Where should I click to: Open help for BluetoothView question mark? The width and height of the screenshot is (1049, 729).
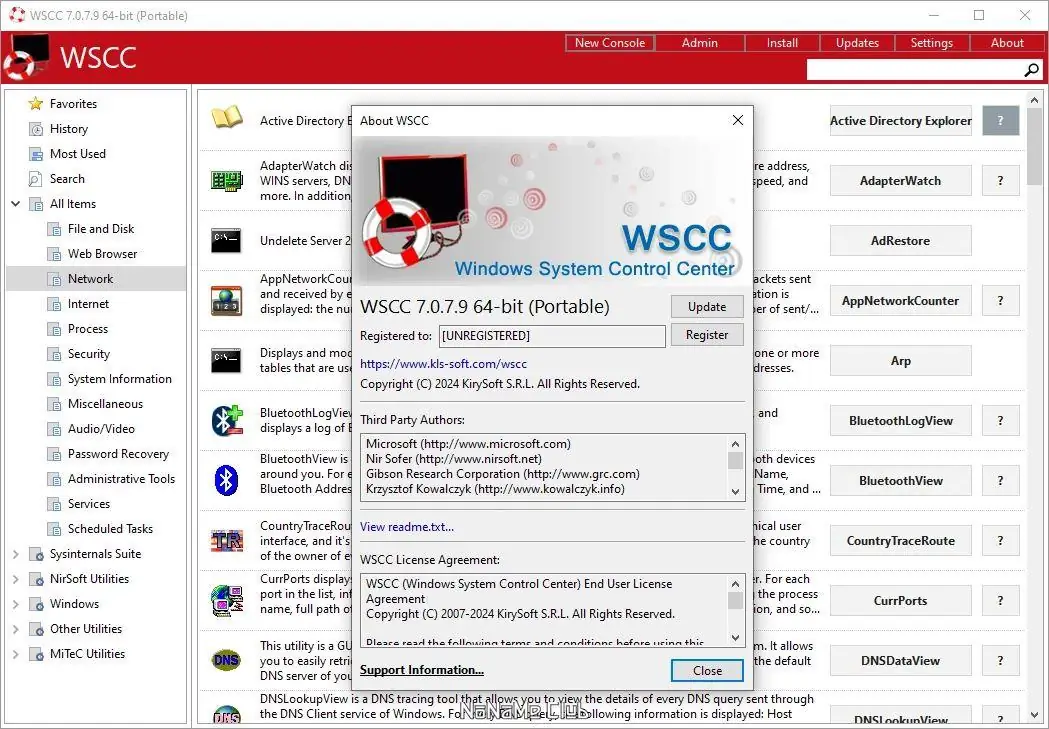(x=1001, y=480)
